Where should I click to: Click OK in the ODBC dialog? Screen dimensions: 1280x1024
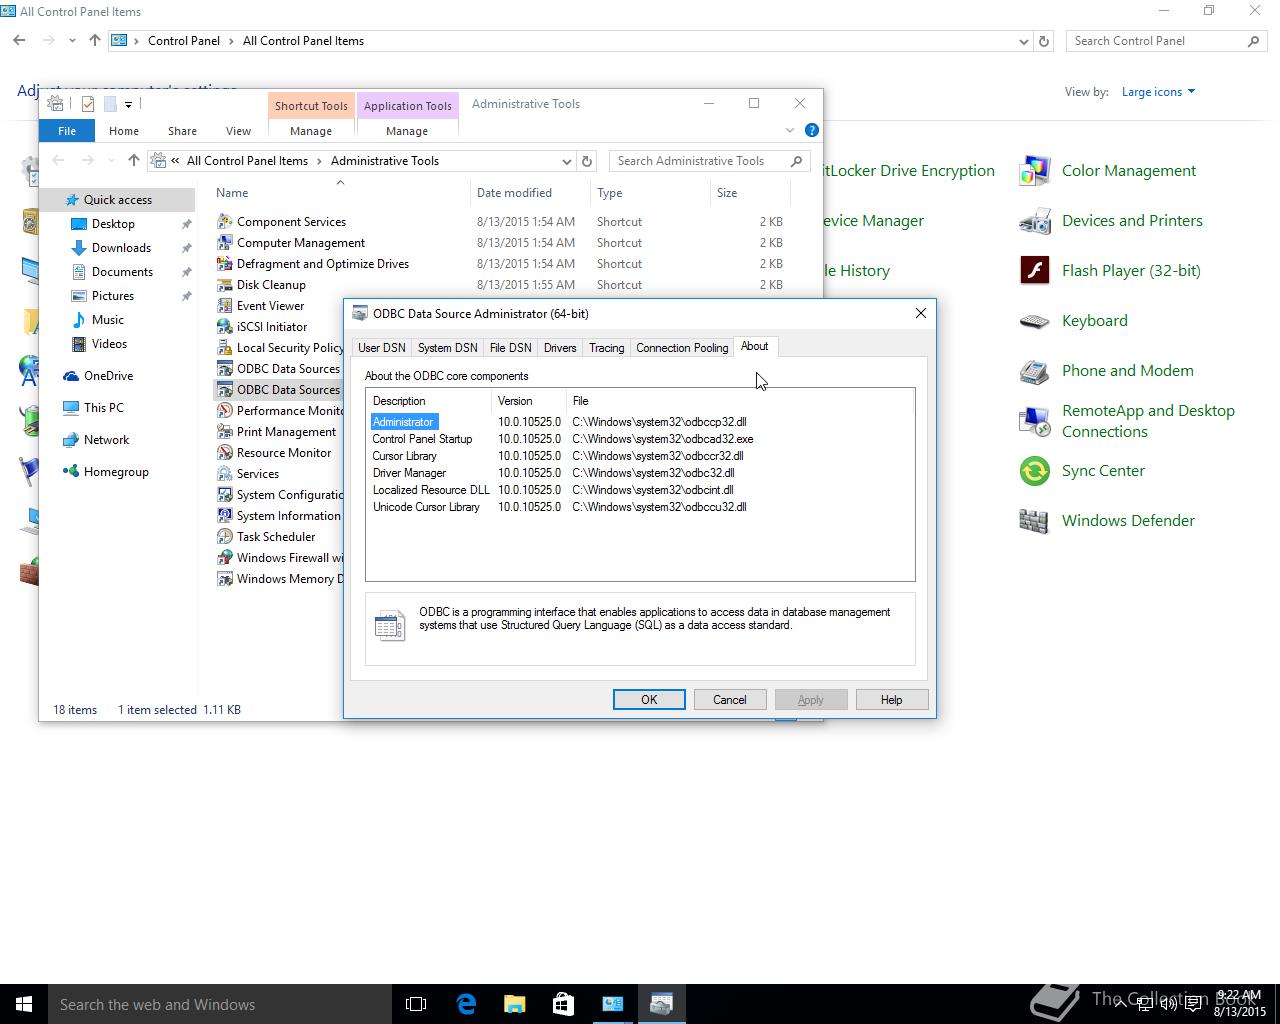pyautogui.click(x=649, y=700)
